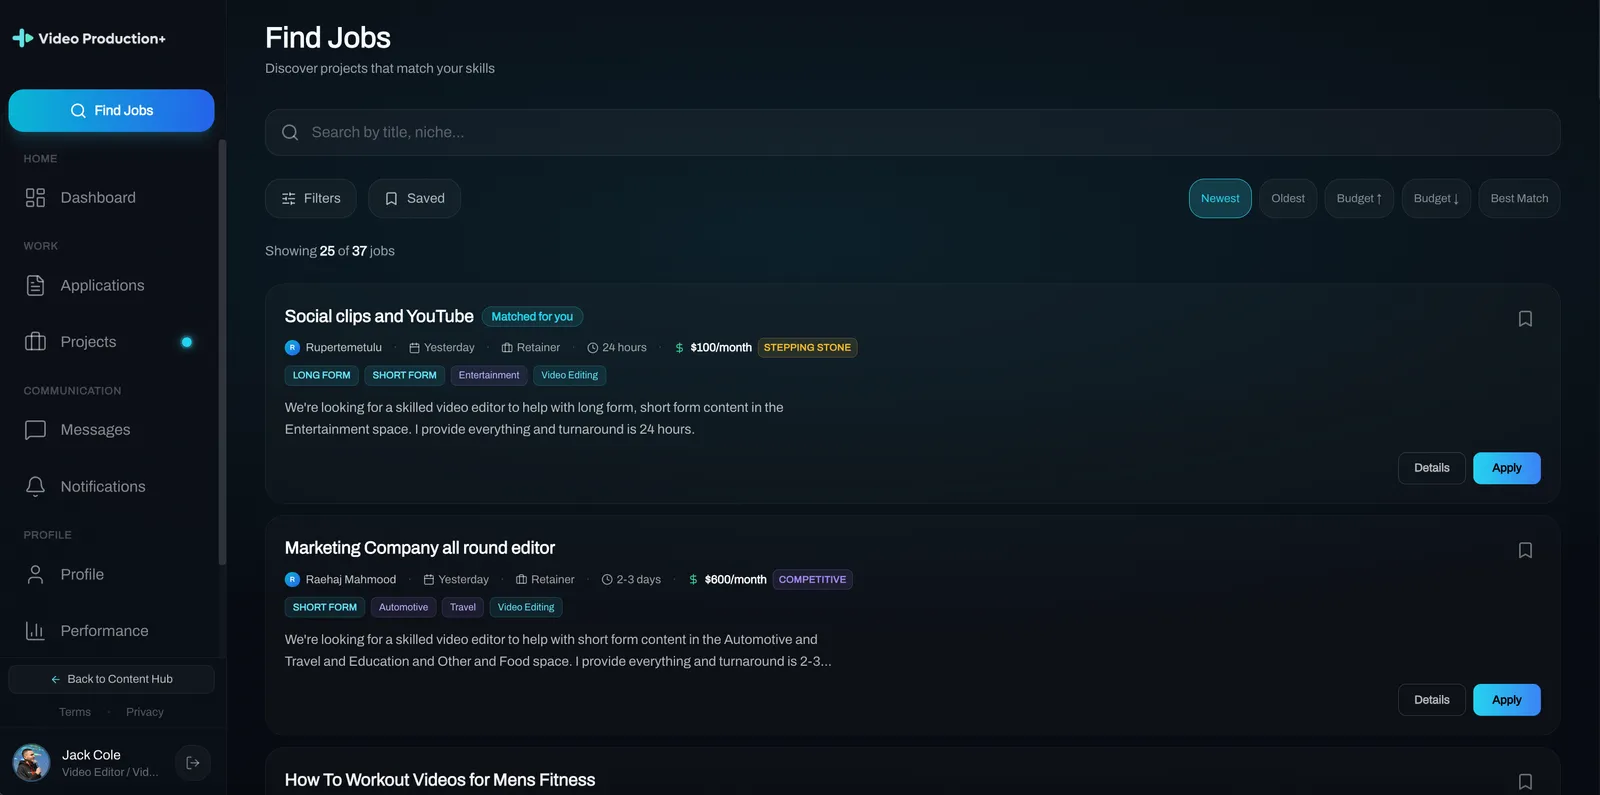Show Saved jobs

(x=414, y=198)
